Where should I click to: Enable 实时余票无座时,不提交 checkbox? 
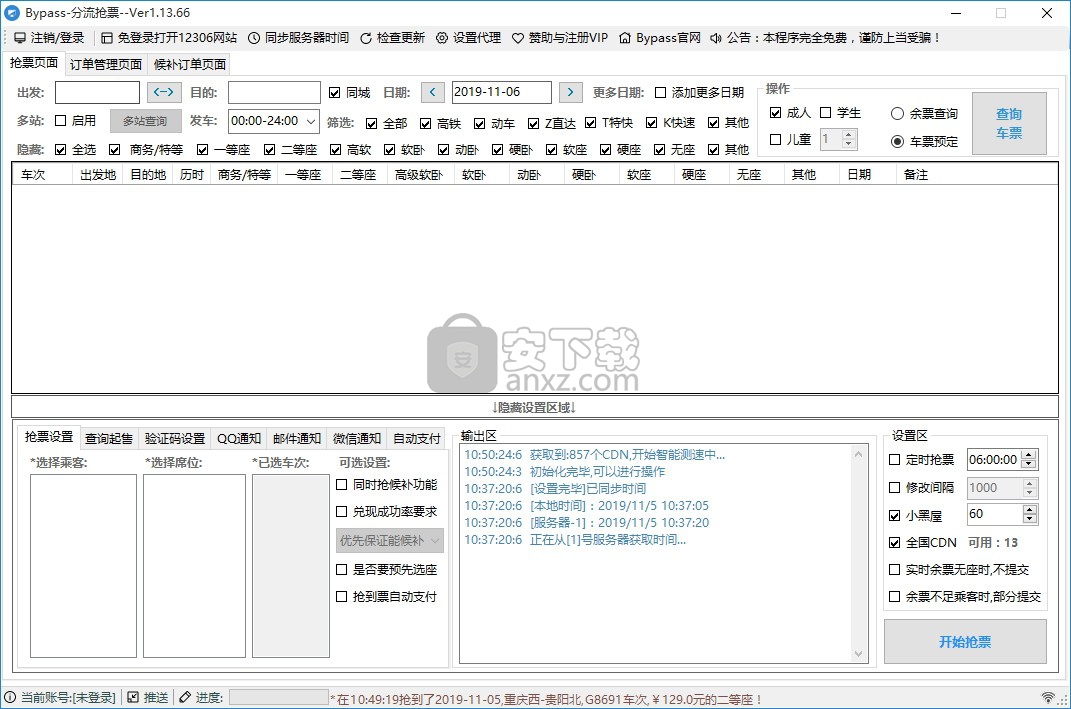tap(895, 570)
